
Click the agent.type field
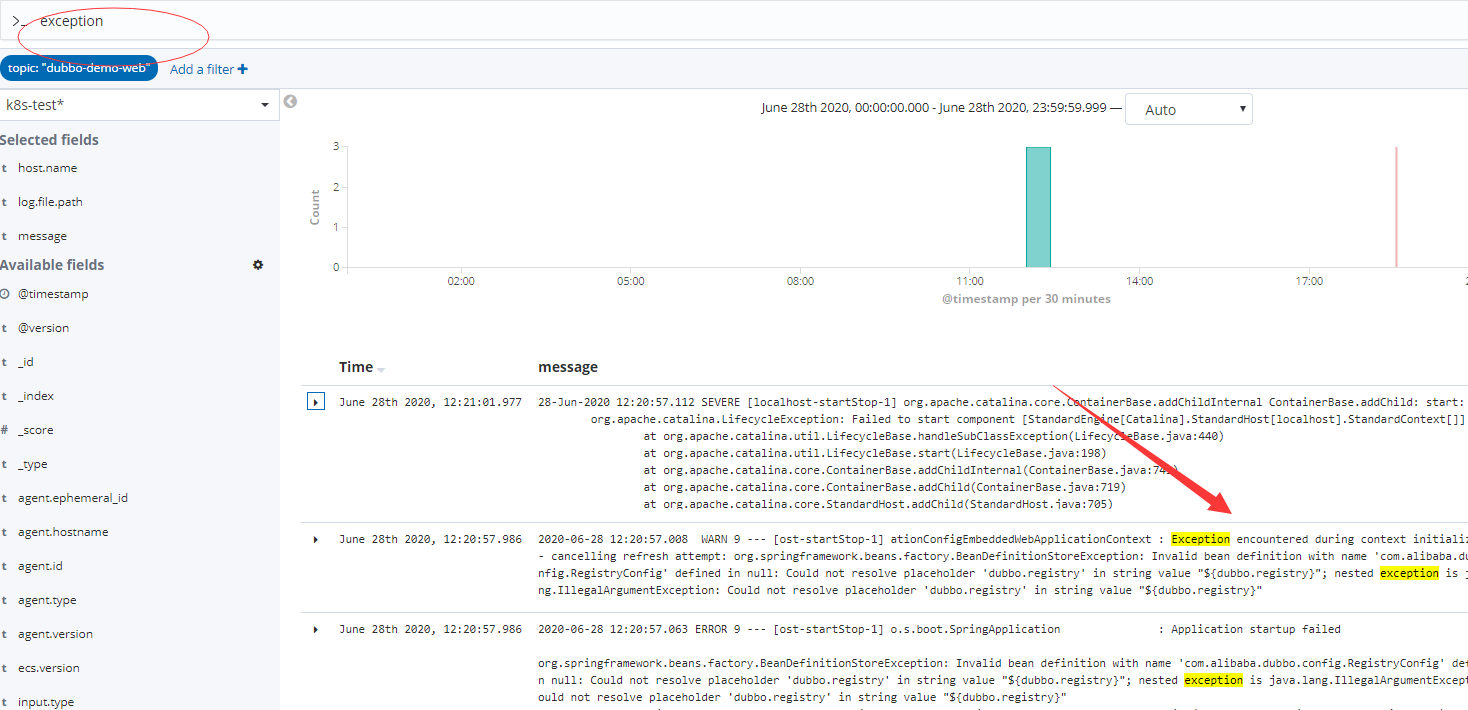pyautogui.click(x=47, y=600)
